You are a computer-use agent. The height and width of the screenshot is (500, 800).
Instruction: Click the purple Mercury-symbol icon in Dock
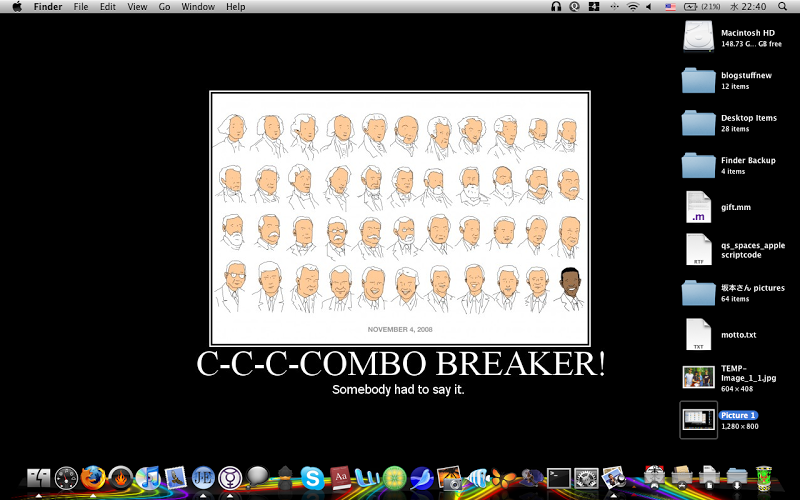pos(230,479)
